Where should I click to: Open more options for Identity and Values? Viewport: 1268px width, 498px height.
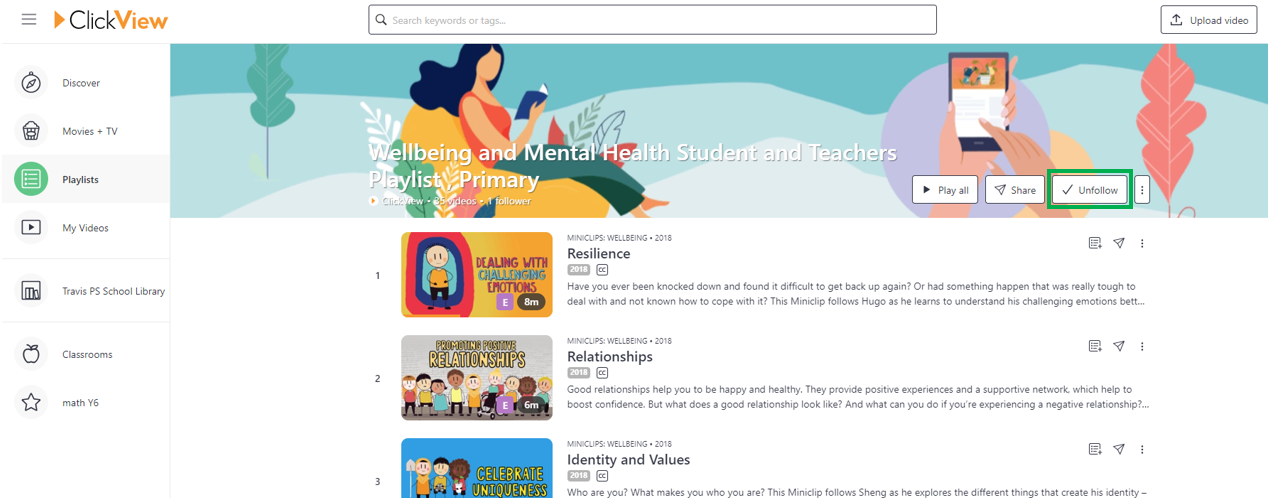1142,449
